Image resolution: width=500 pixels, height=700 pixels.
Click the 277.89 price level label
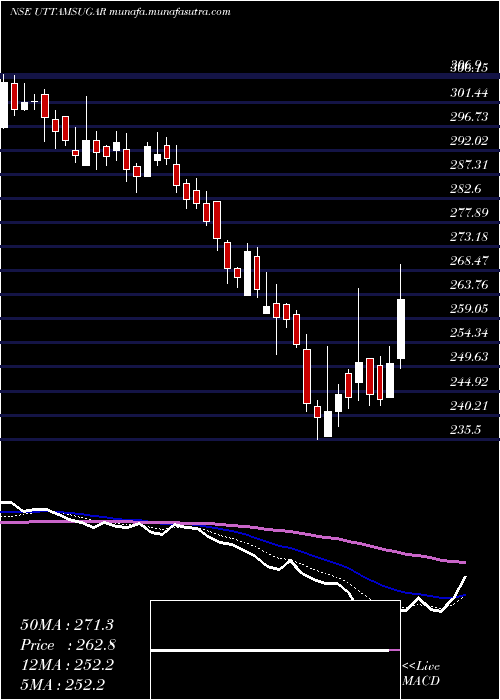(469, 213)
